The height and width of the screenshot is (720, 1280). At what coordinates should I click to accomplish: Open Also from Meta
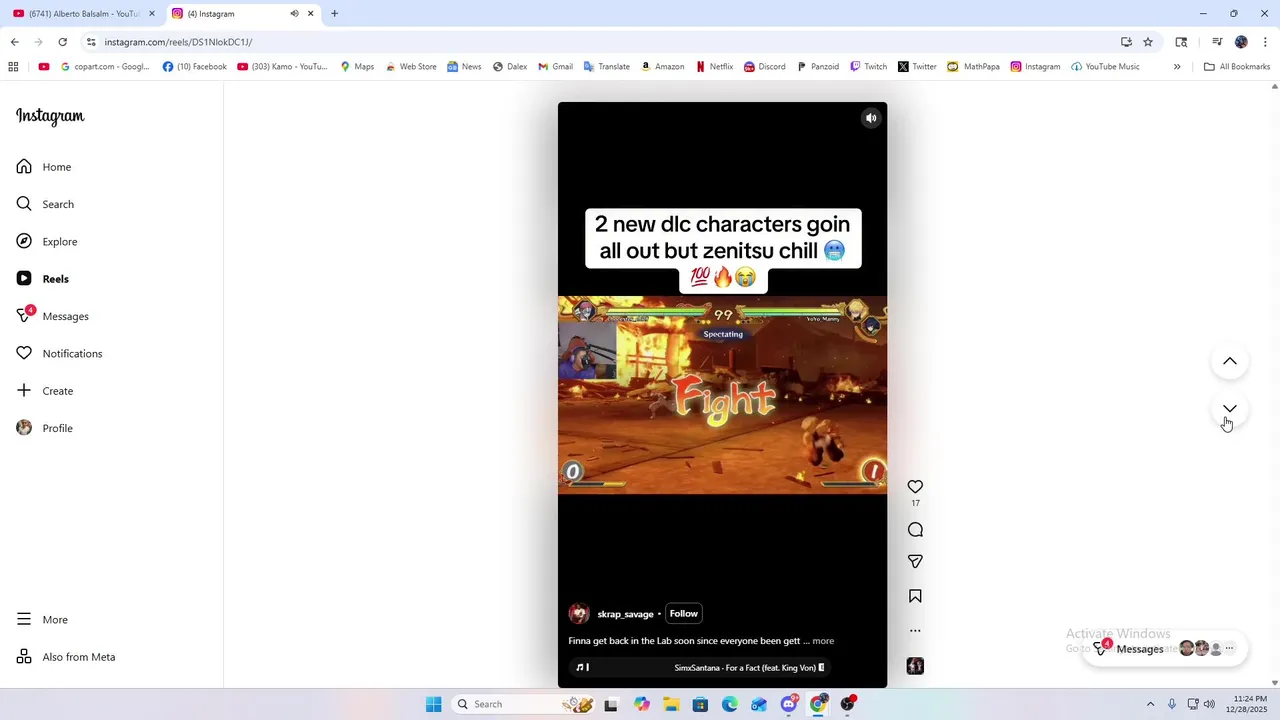66,657
